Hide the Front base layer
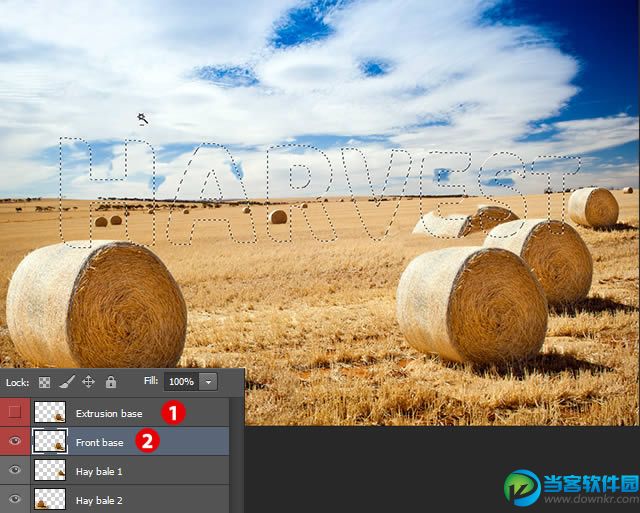 tap(15, 441)
